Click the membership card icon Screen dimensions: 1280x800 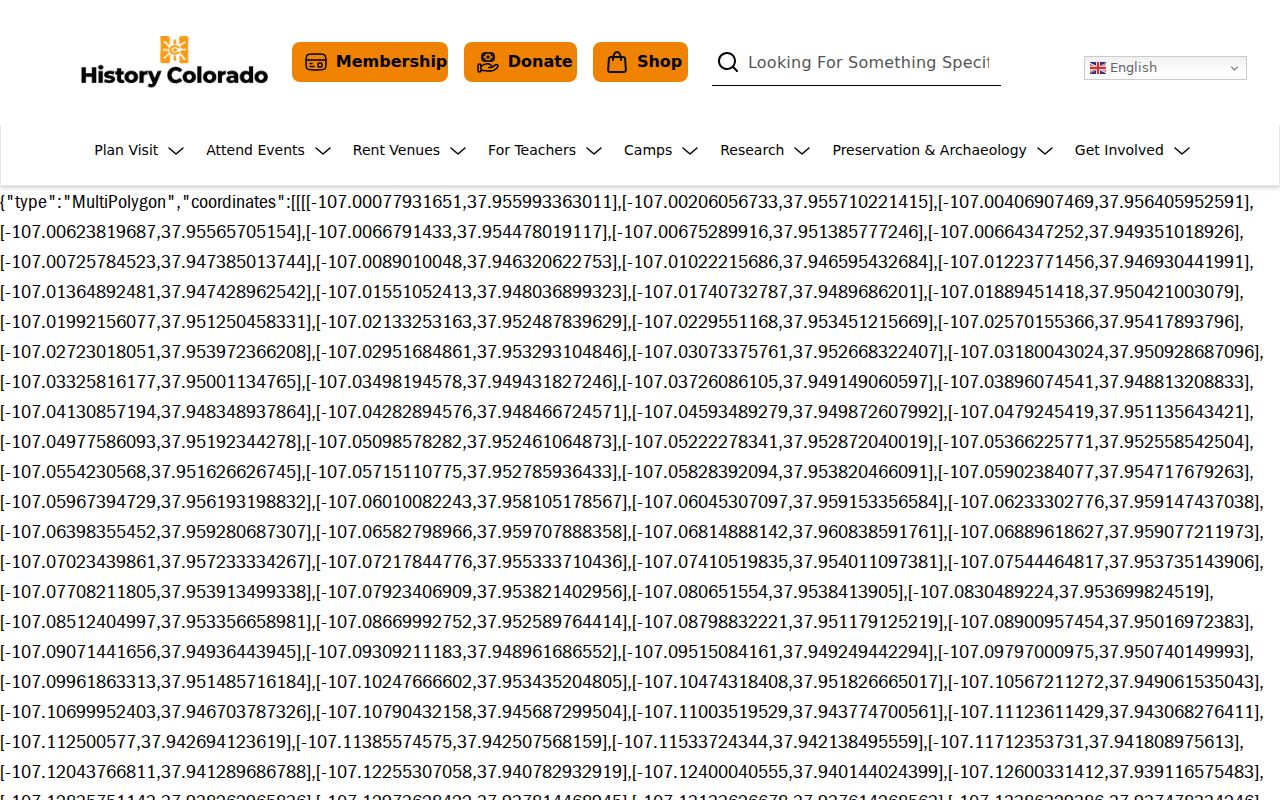pyautogui.click(x=316, y=62)
